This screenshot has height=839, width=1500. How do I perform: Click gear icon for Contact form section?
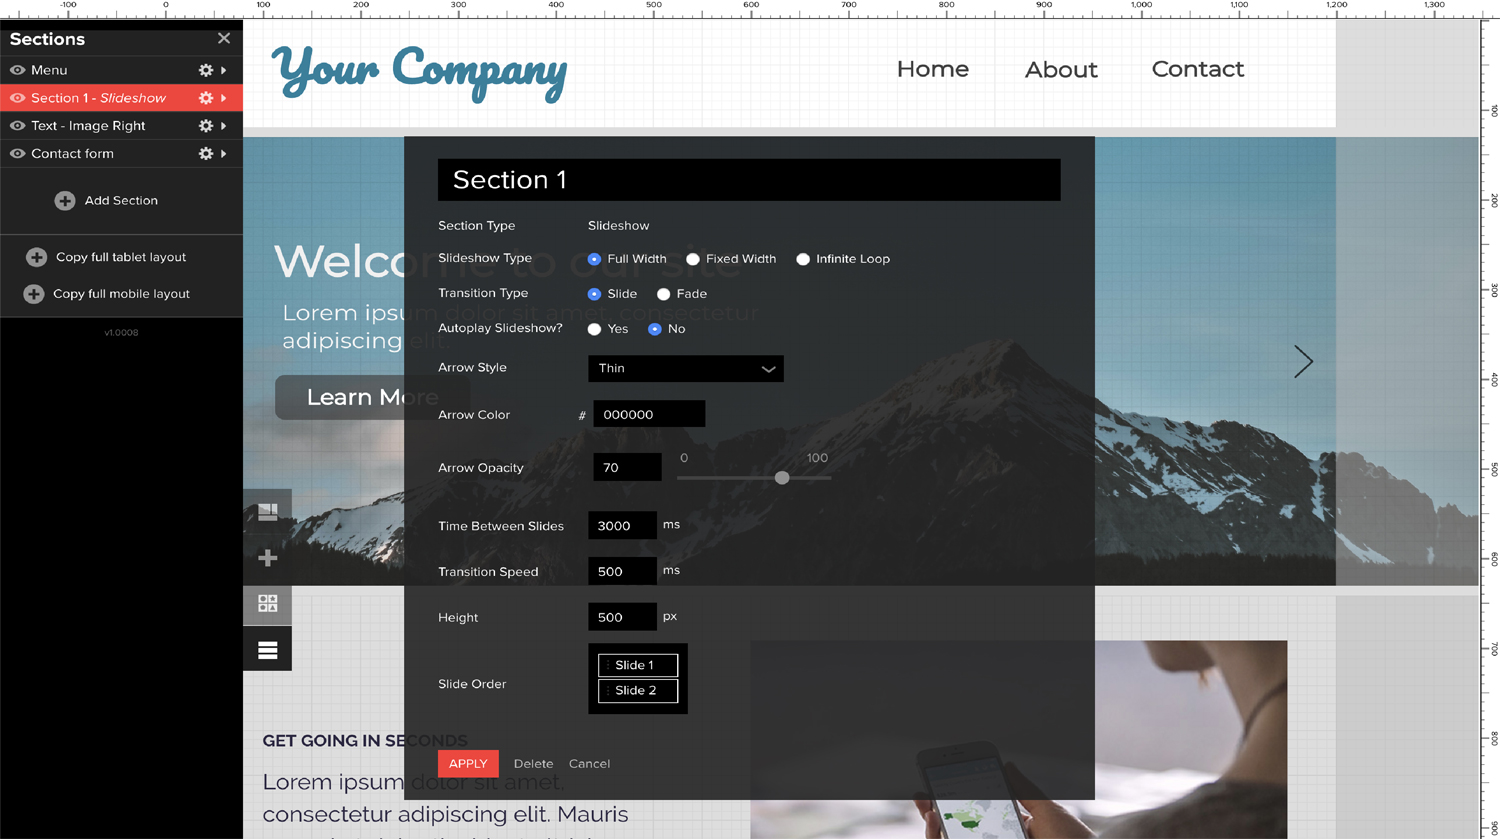tap(205, 154)
